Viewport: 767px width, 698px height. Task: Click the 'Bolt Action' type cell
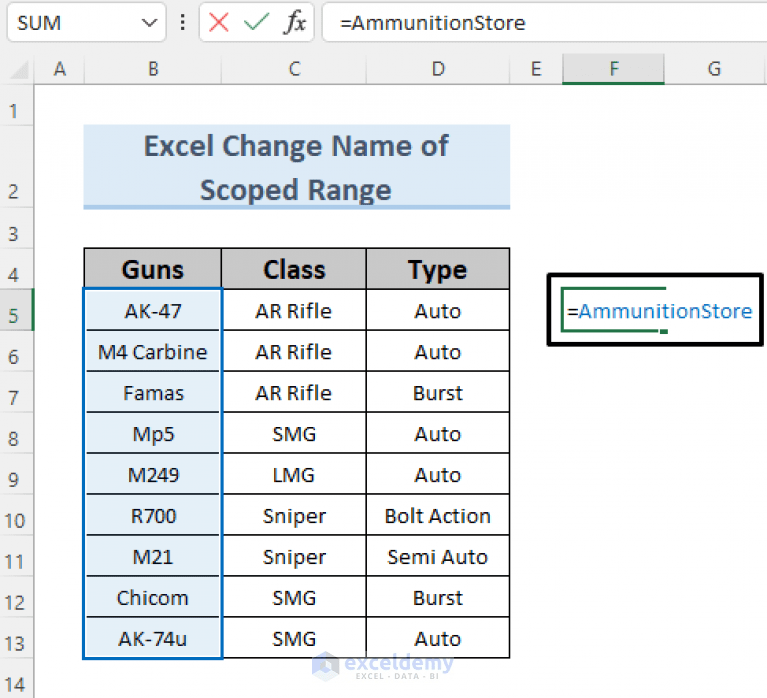click(x=438, y=516)
